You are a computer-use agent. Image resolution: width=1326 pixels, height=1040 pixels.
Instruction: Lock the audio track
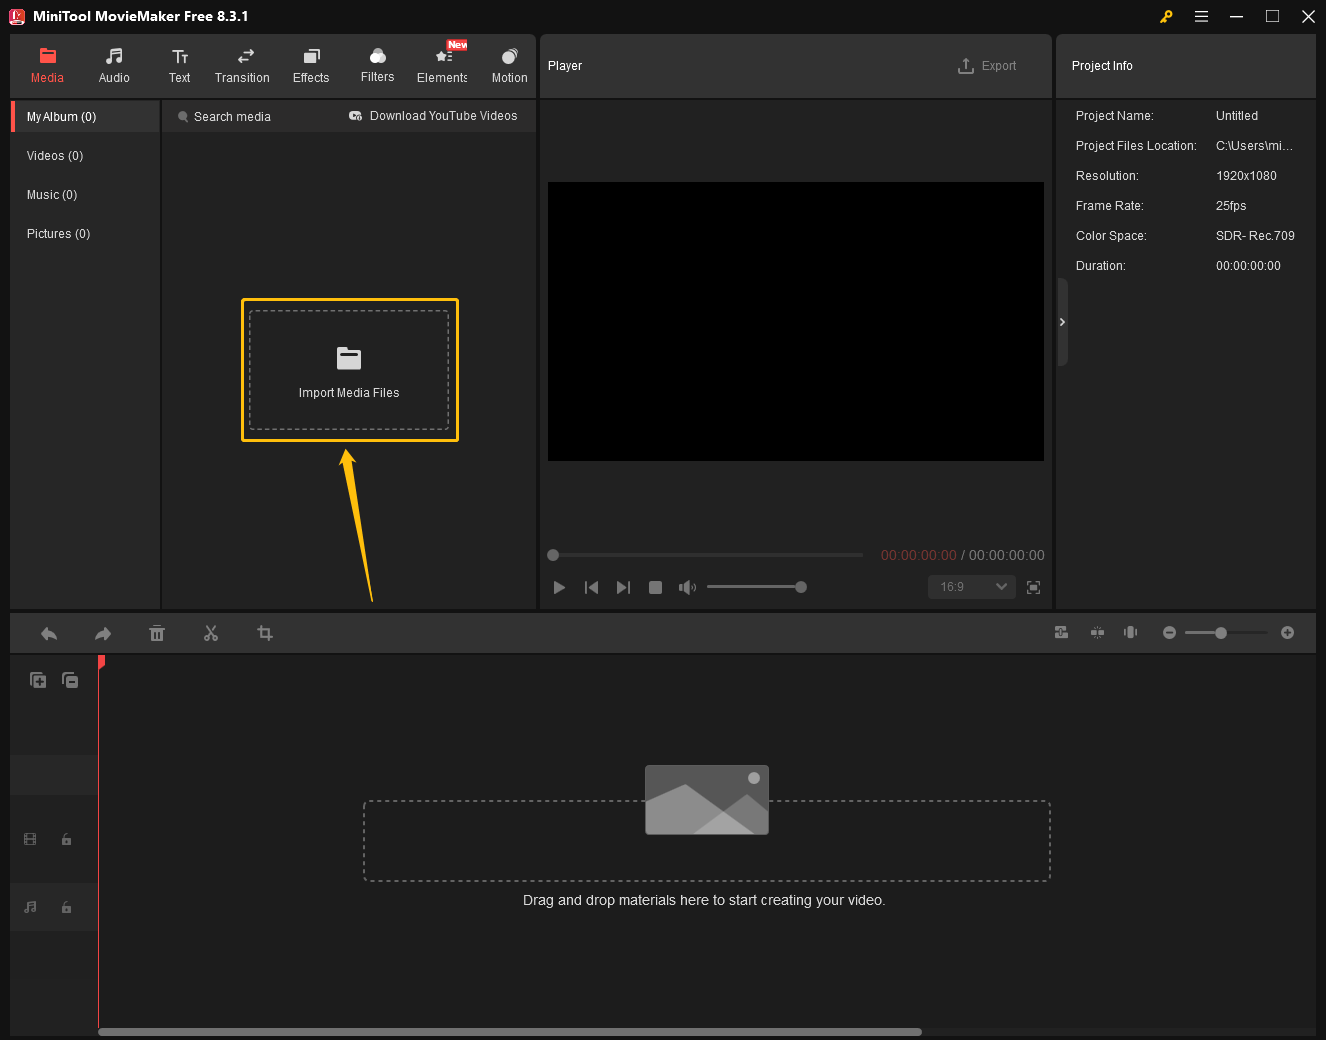coord(66,907)
